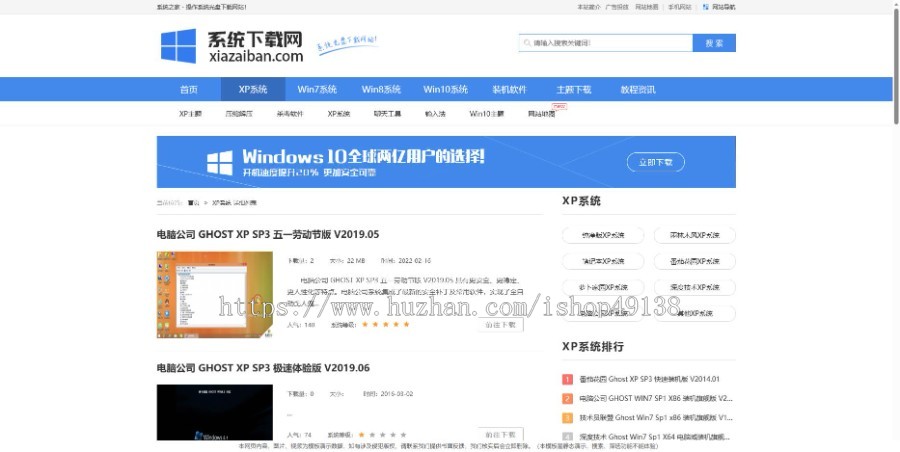Click 萝卜家园XP系统 category pill

pyautogui.click(x=603, y=287)
